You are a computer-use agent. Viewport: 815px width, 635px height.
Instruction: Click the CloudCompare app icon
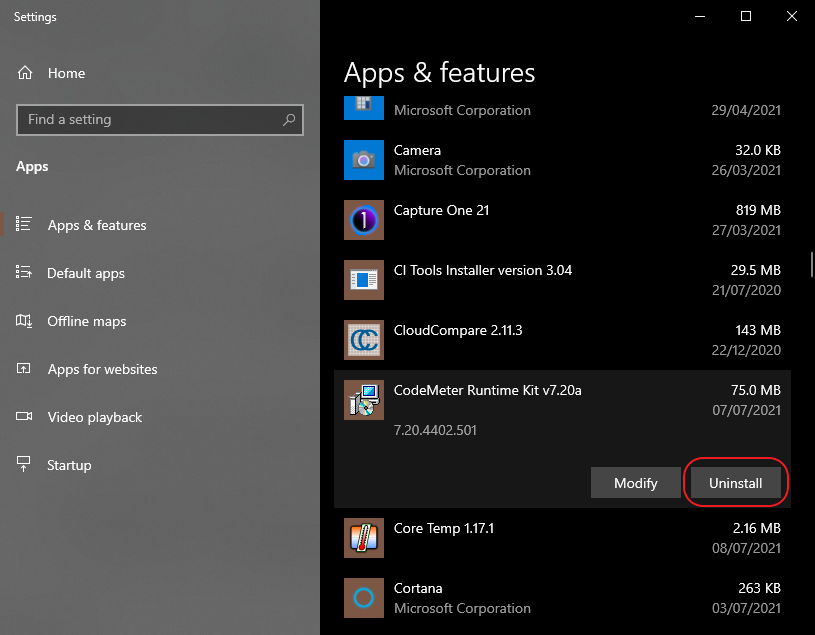[364, 340]
